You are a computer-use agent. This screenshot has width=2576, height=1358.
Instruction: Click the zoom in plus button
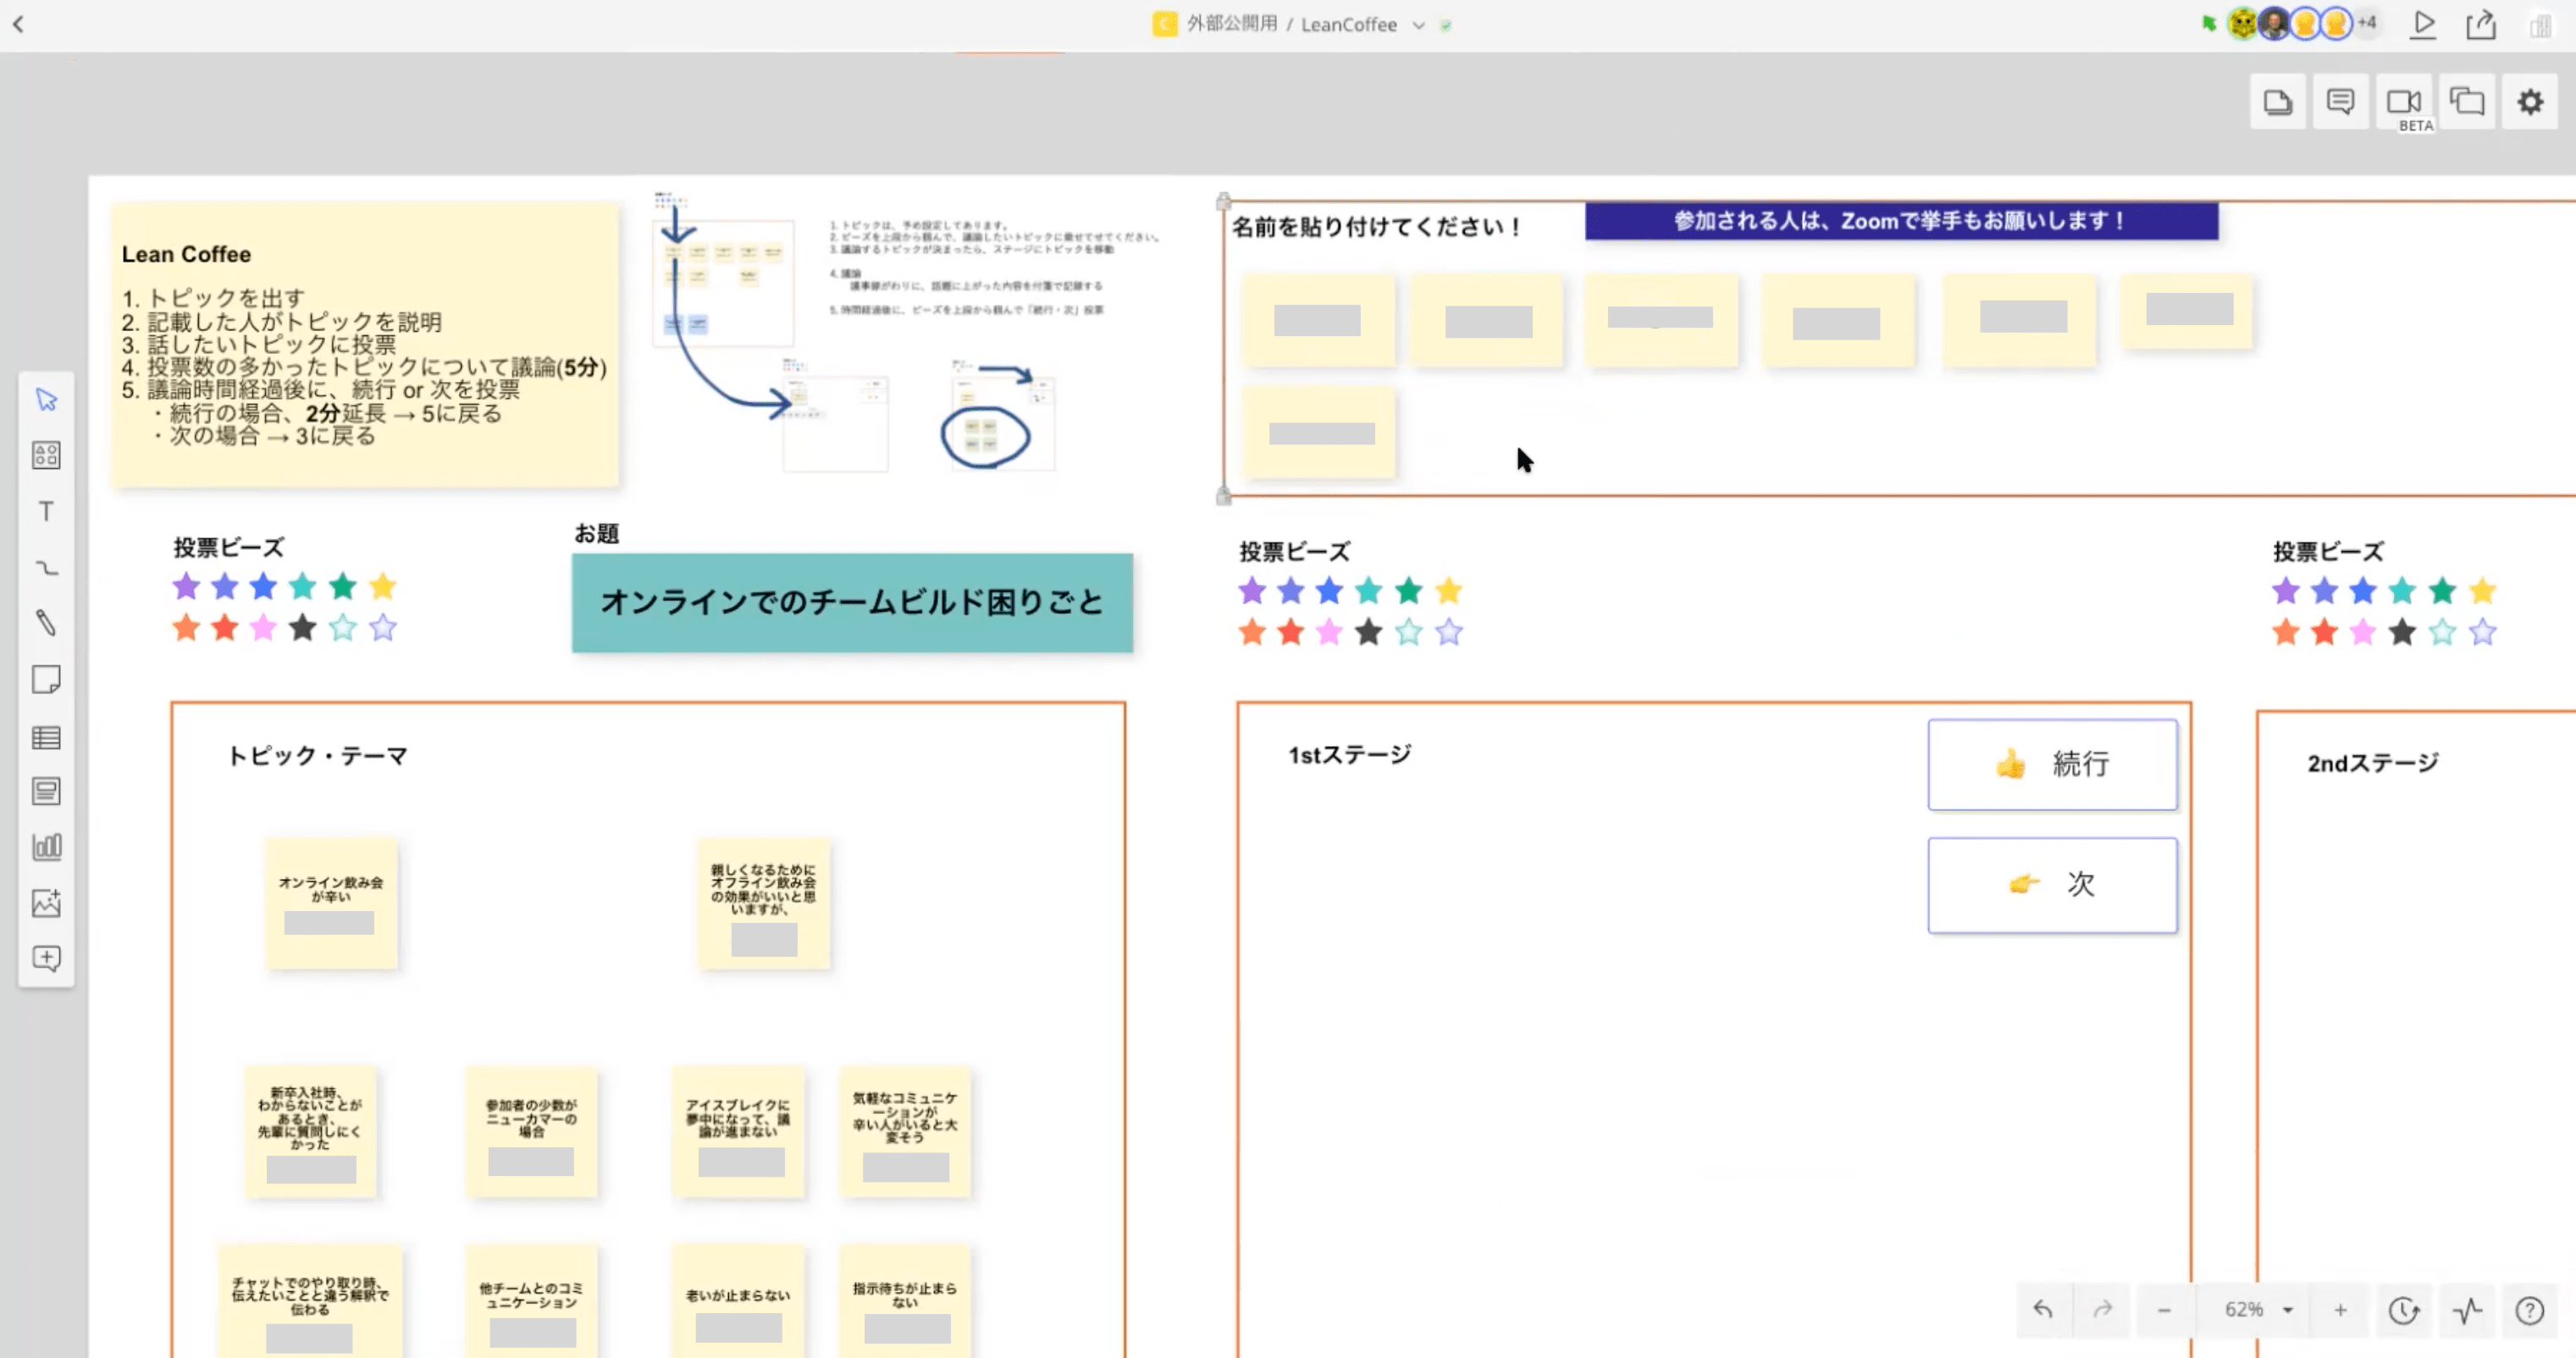(x=2340, y=1309)
